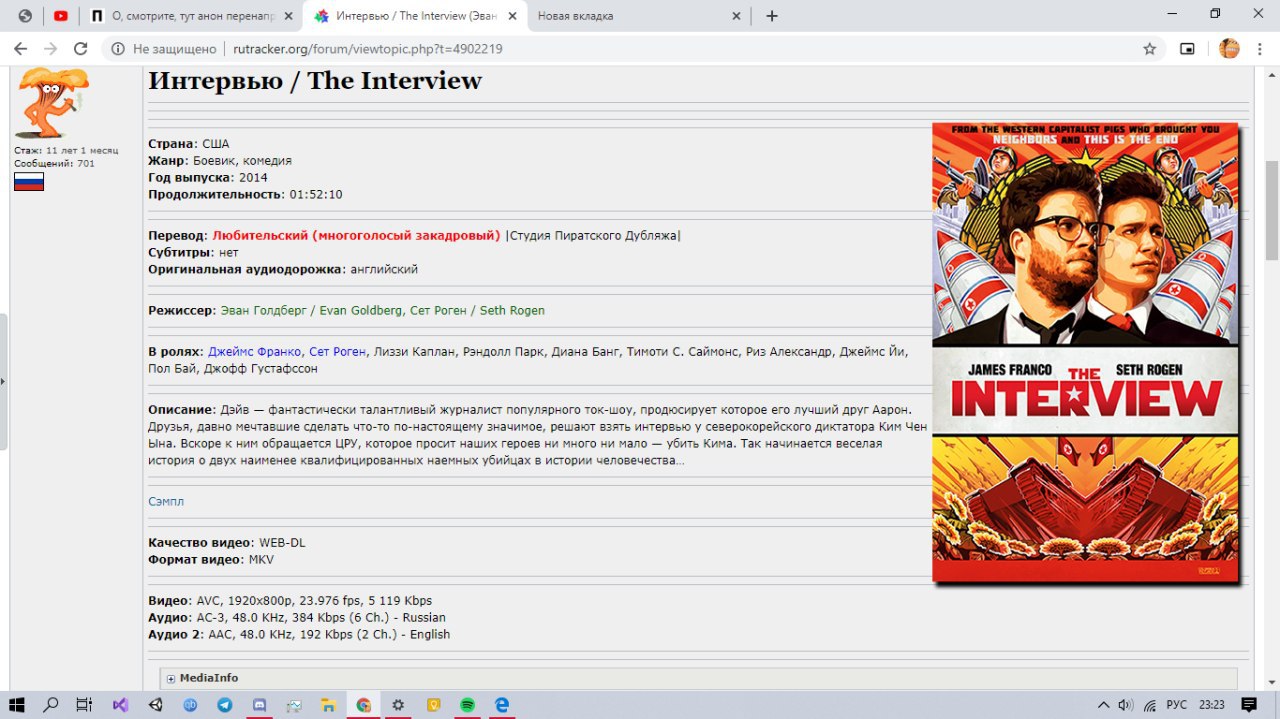The height and width of the screenshot is (719, 1280).
Task: Open the Сет Роген actor link in cast
Action: point(337,351)
